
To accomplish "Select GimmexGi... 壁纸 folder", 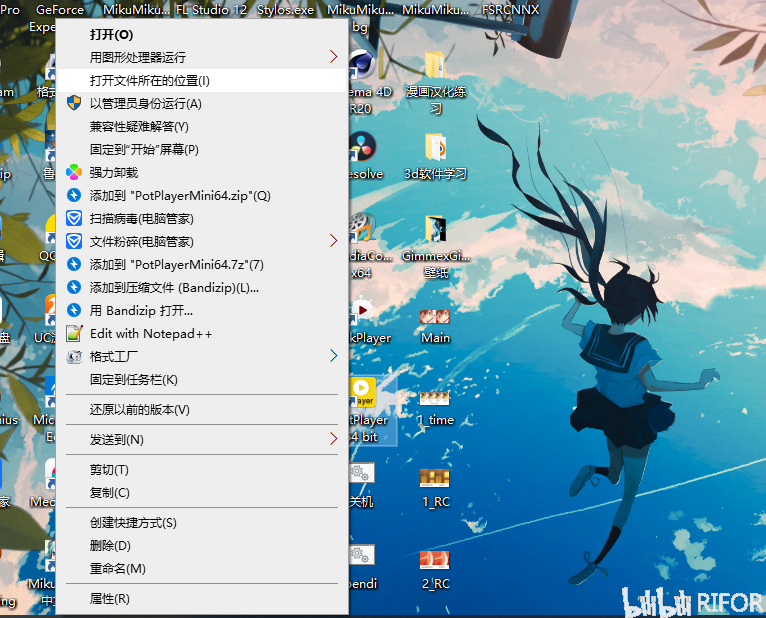I will click(435, 229).
